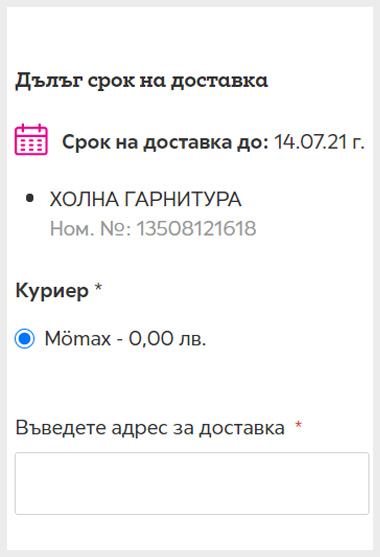Click the 'Ном. №:' prefix text
The width and height of the screenshot is (380, 557).
pyautogui.click(x=91, y=228)
